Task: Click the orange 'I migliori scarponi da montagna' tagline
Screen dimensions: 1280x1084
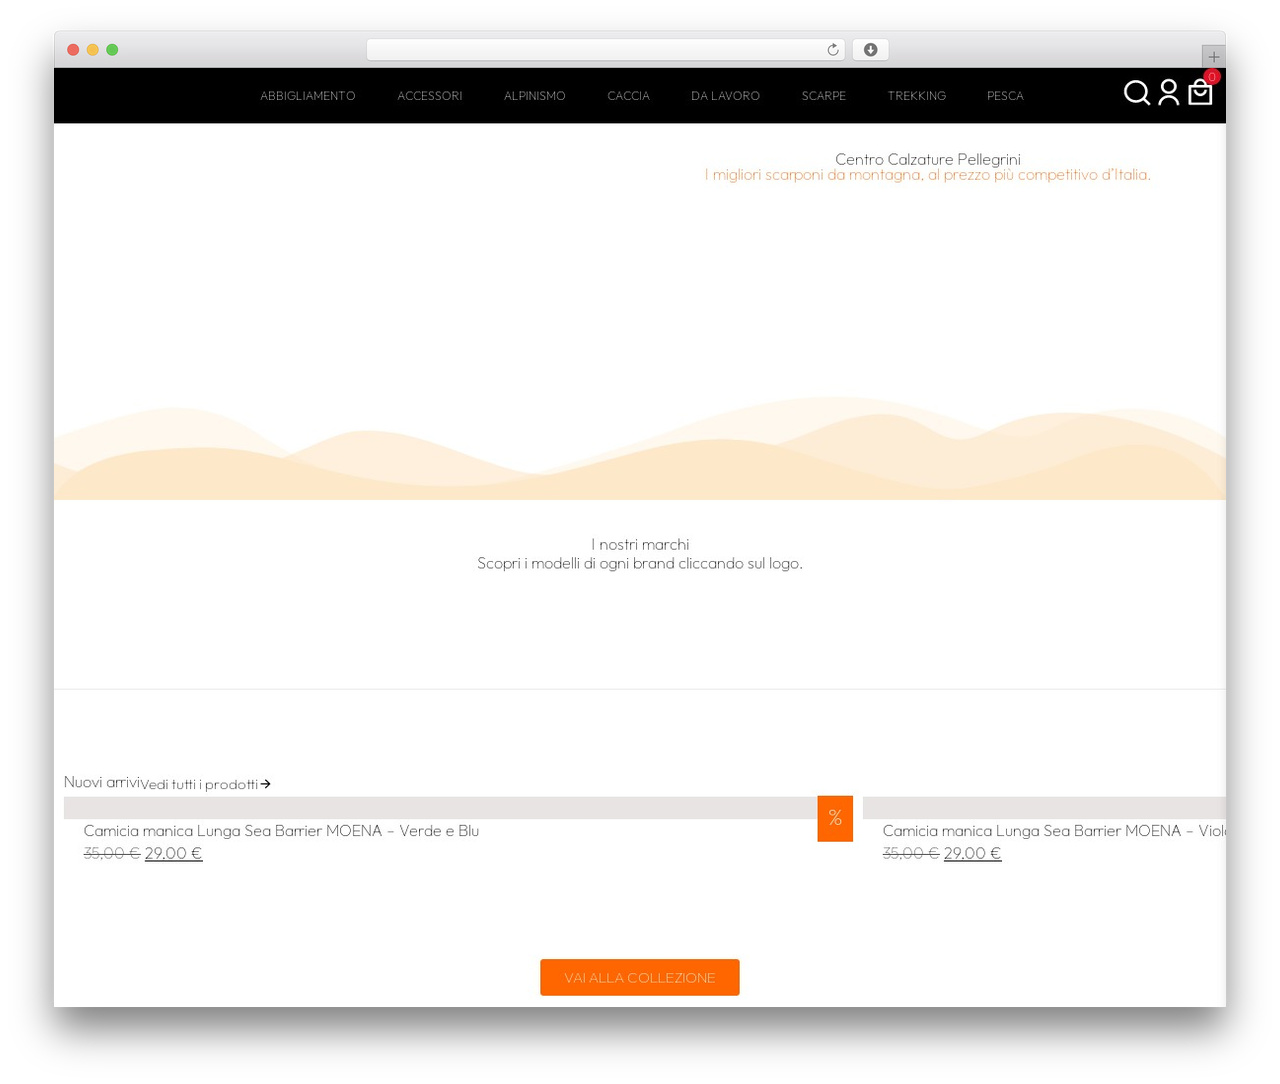Action: tap(928, 175)
